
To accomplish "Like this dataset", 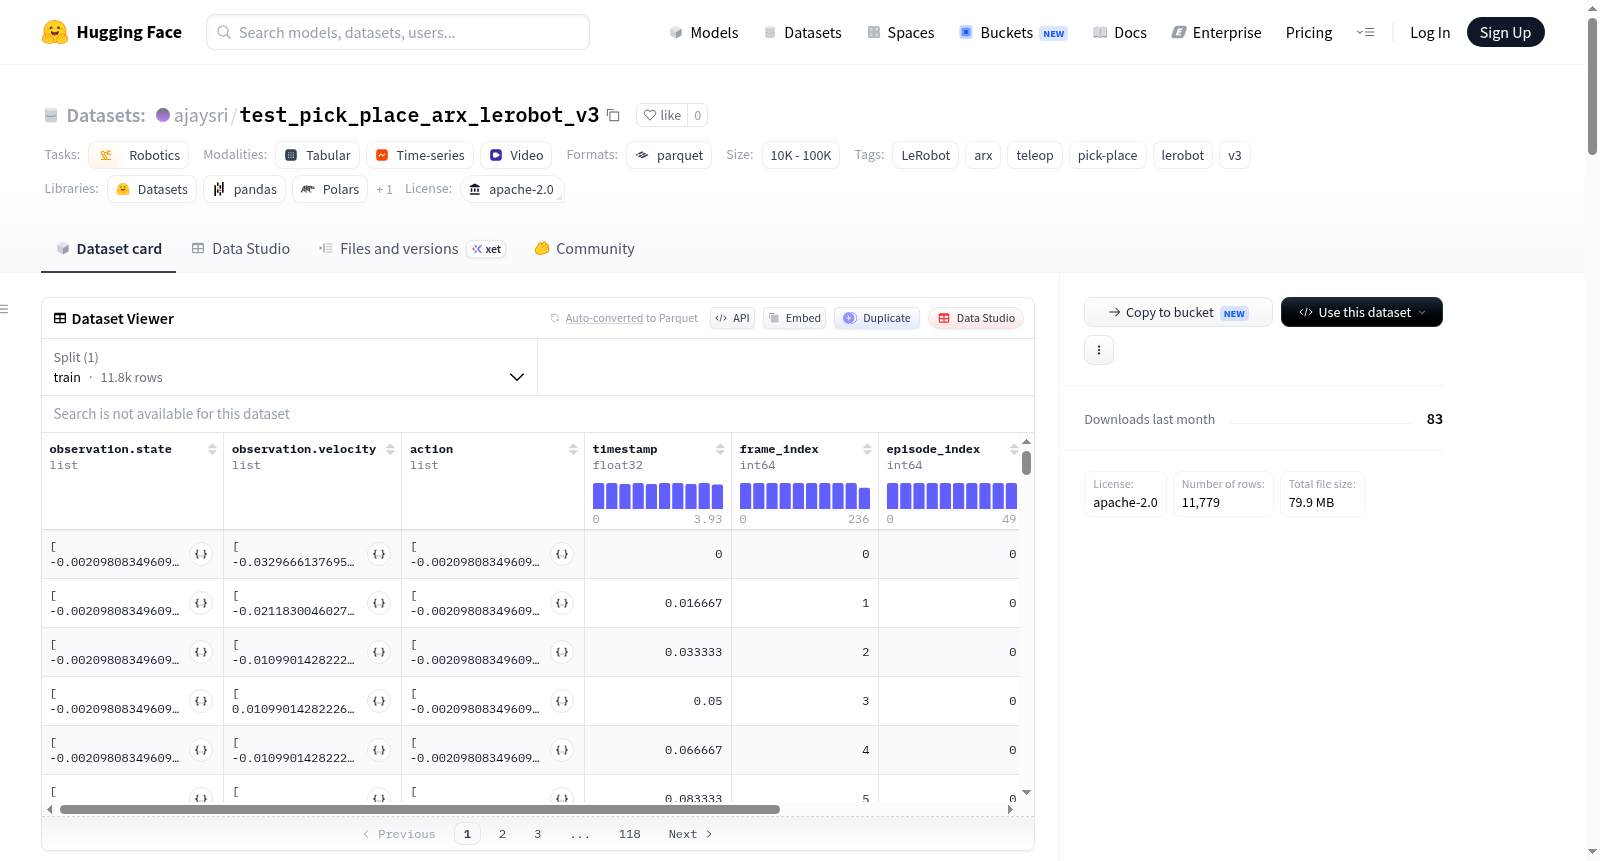I will click(x=662, y=115).
